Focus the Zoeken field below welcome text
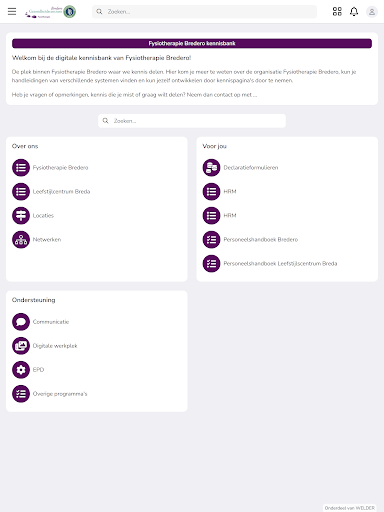 [192, 121]
